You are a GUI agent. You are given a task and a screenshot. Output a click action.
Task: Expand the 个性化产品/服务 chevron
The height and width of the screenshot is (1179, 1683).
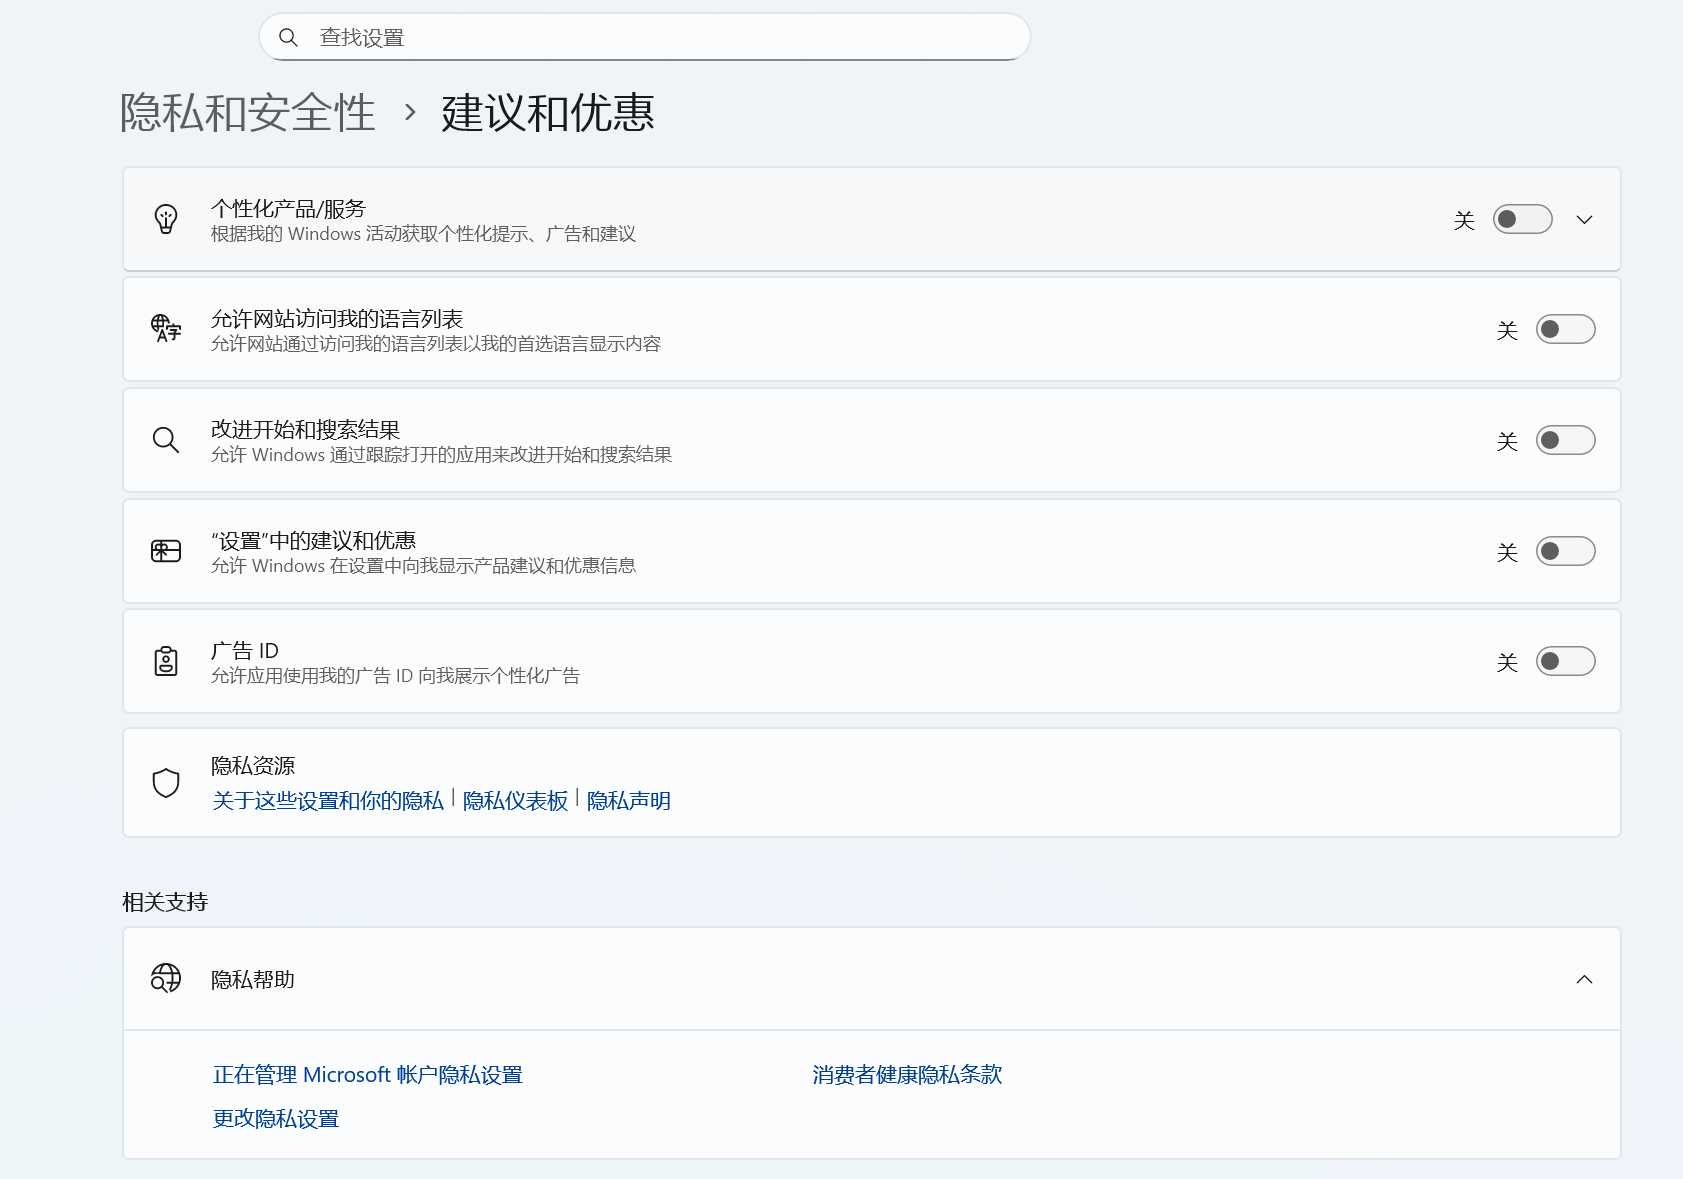pos(1584,219)
